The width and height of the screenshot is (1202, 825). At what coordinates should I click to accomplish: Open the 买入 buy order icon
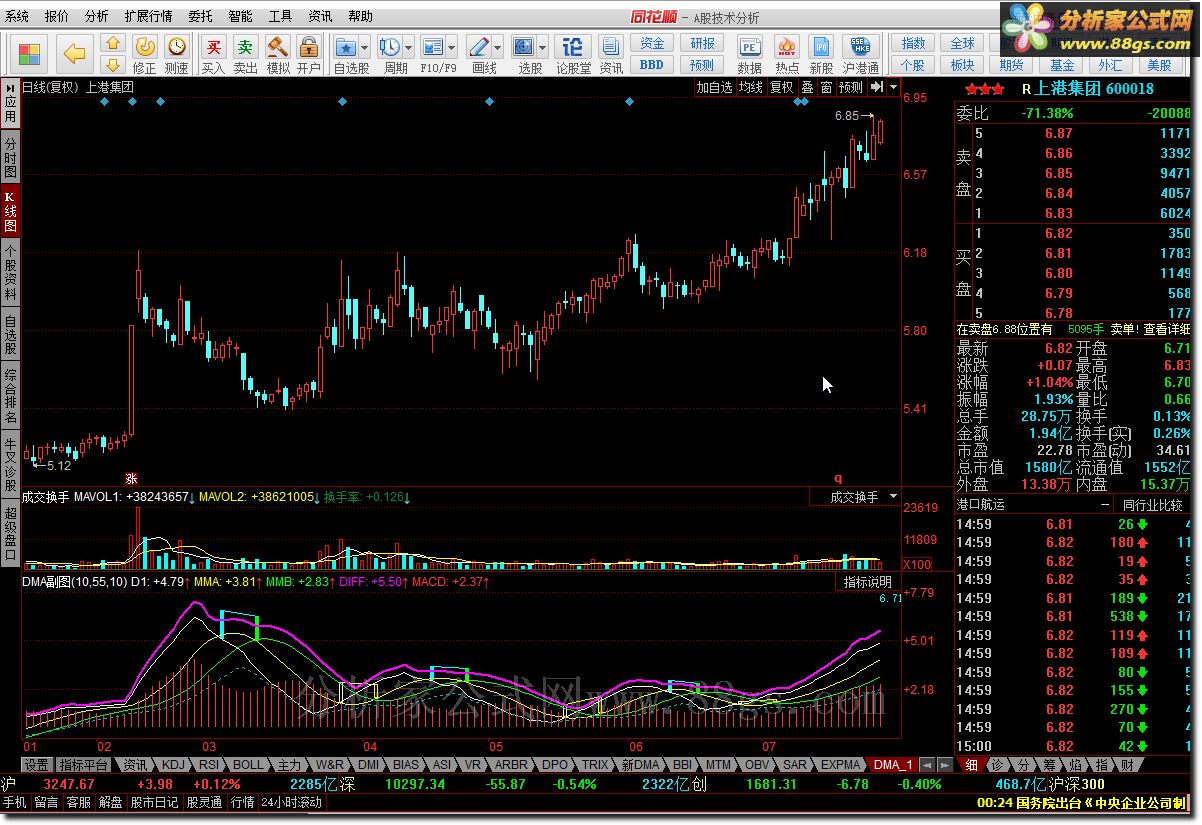tap(213, 46)
